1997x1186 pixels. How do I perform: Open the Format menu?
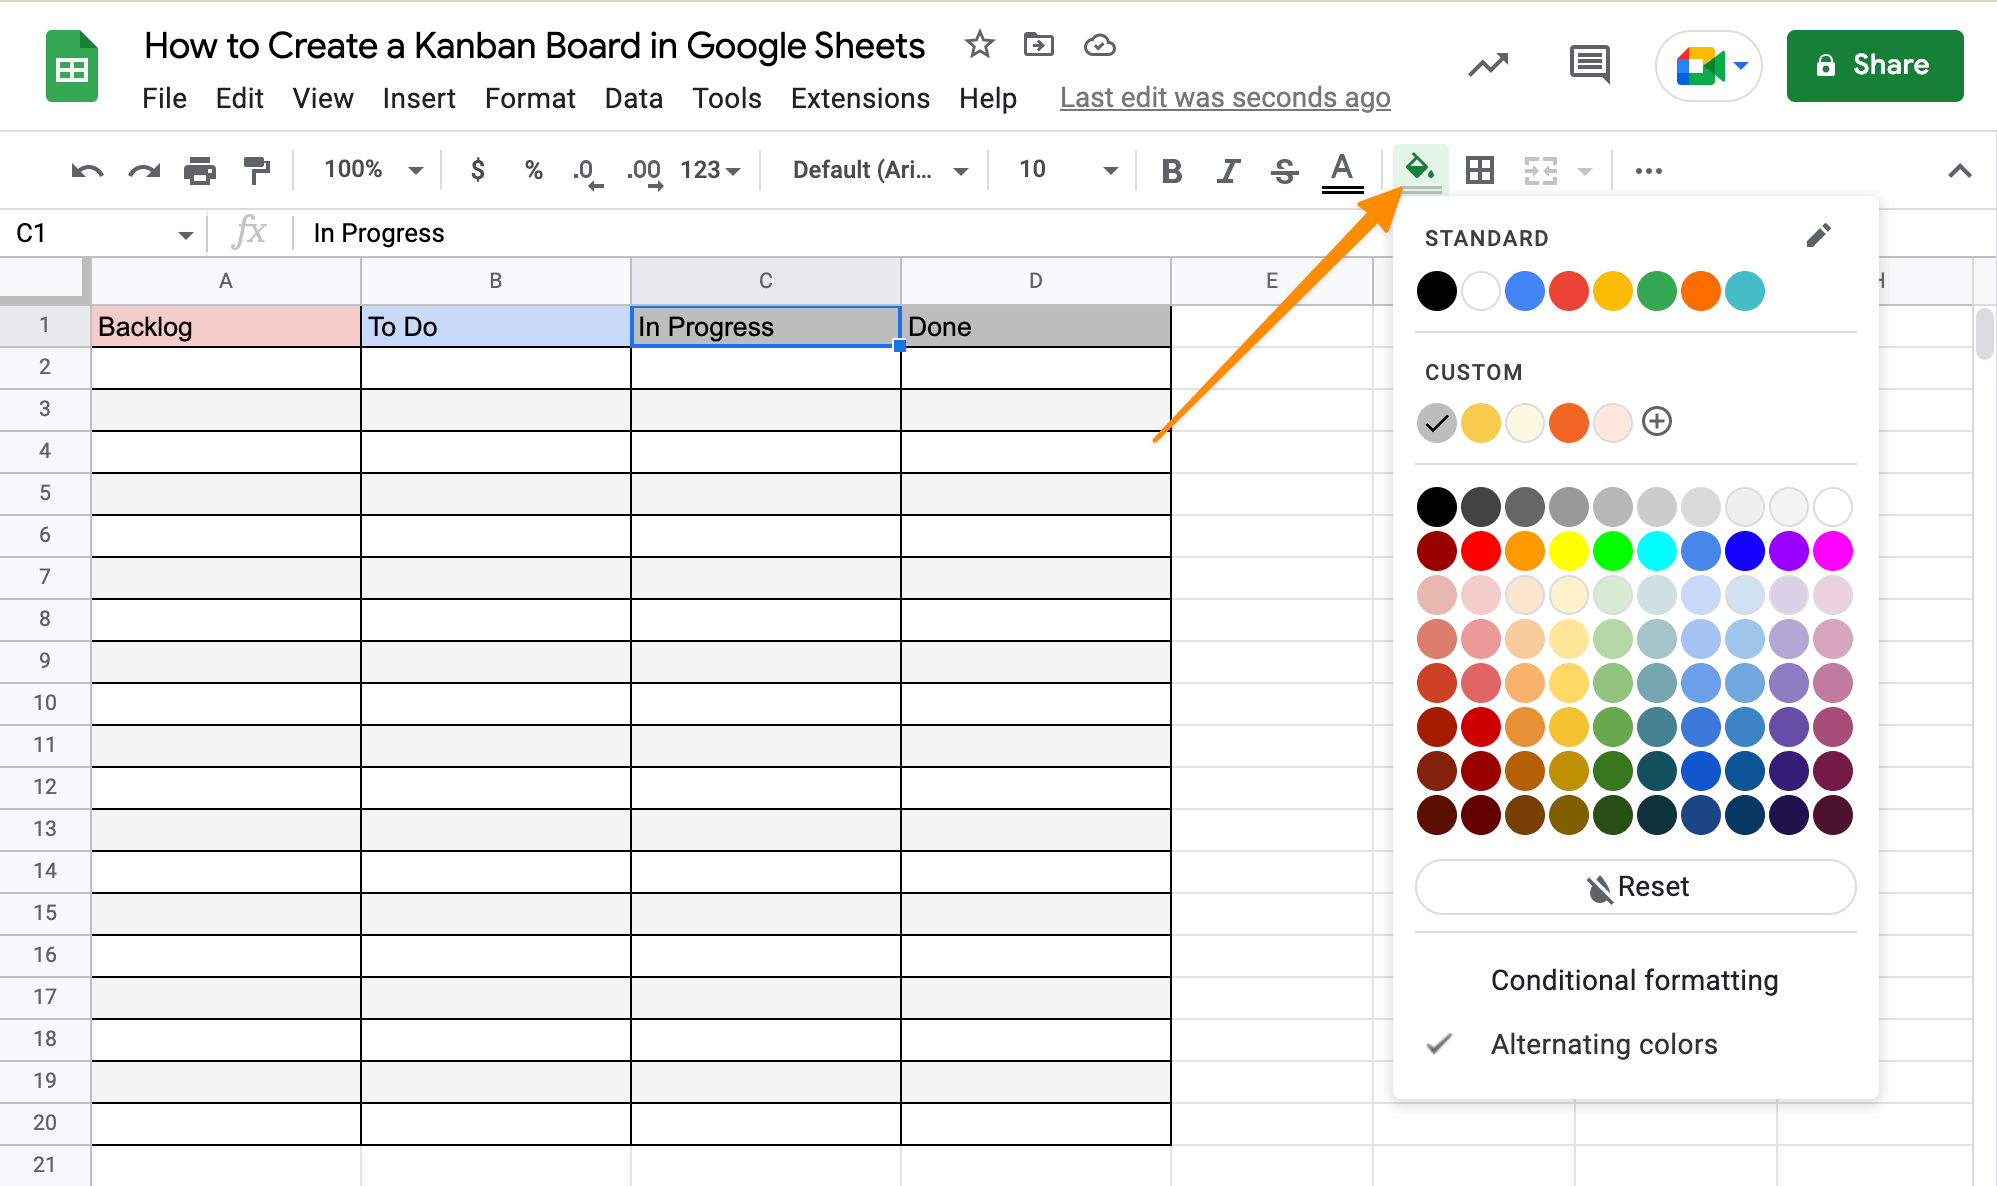coord(529,98)
